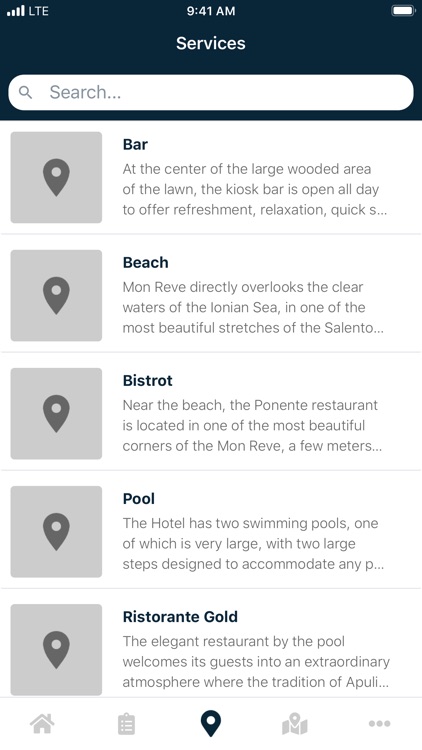Select the Pool swimming pools description text
The image size is (422, 750).
tap(253, 544)
